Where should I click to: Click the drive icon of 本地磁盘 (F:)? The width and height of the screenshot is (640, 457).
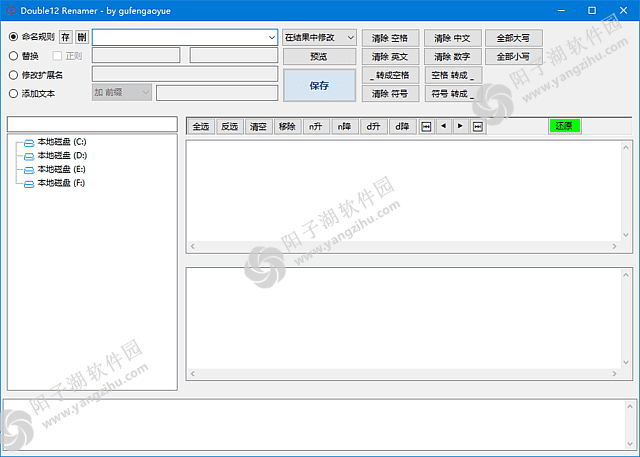coord(29,184)
